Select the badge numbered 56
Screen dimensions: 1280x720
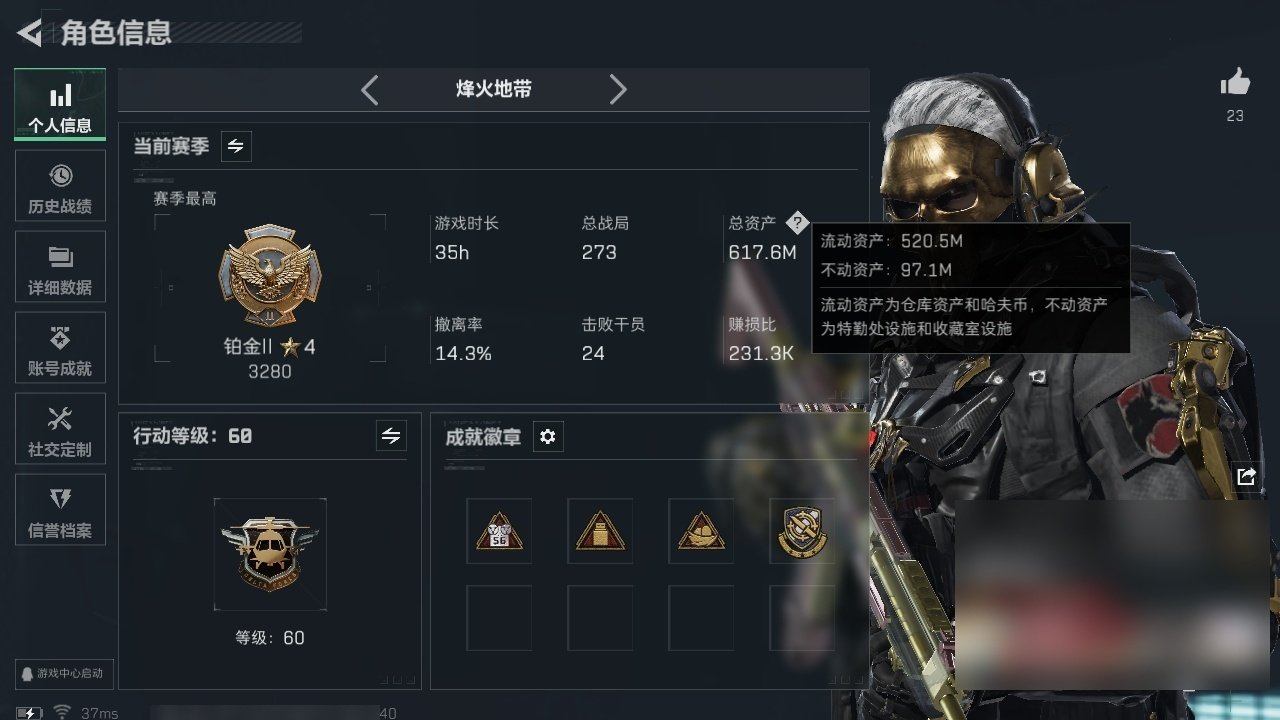[x=499, y=531]
